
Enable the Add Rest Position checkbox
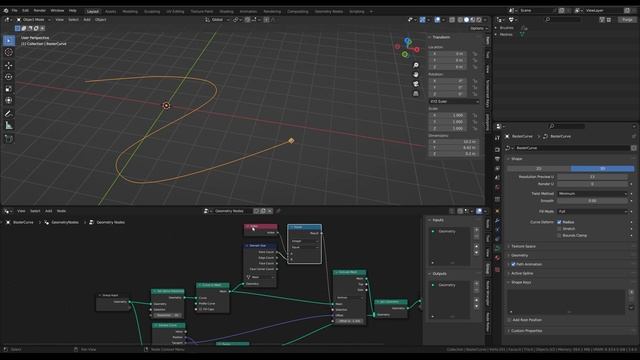(509, 320)
